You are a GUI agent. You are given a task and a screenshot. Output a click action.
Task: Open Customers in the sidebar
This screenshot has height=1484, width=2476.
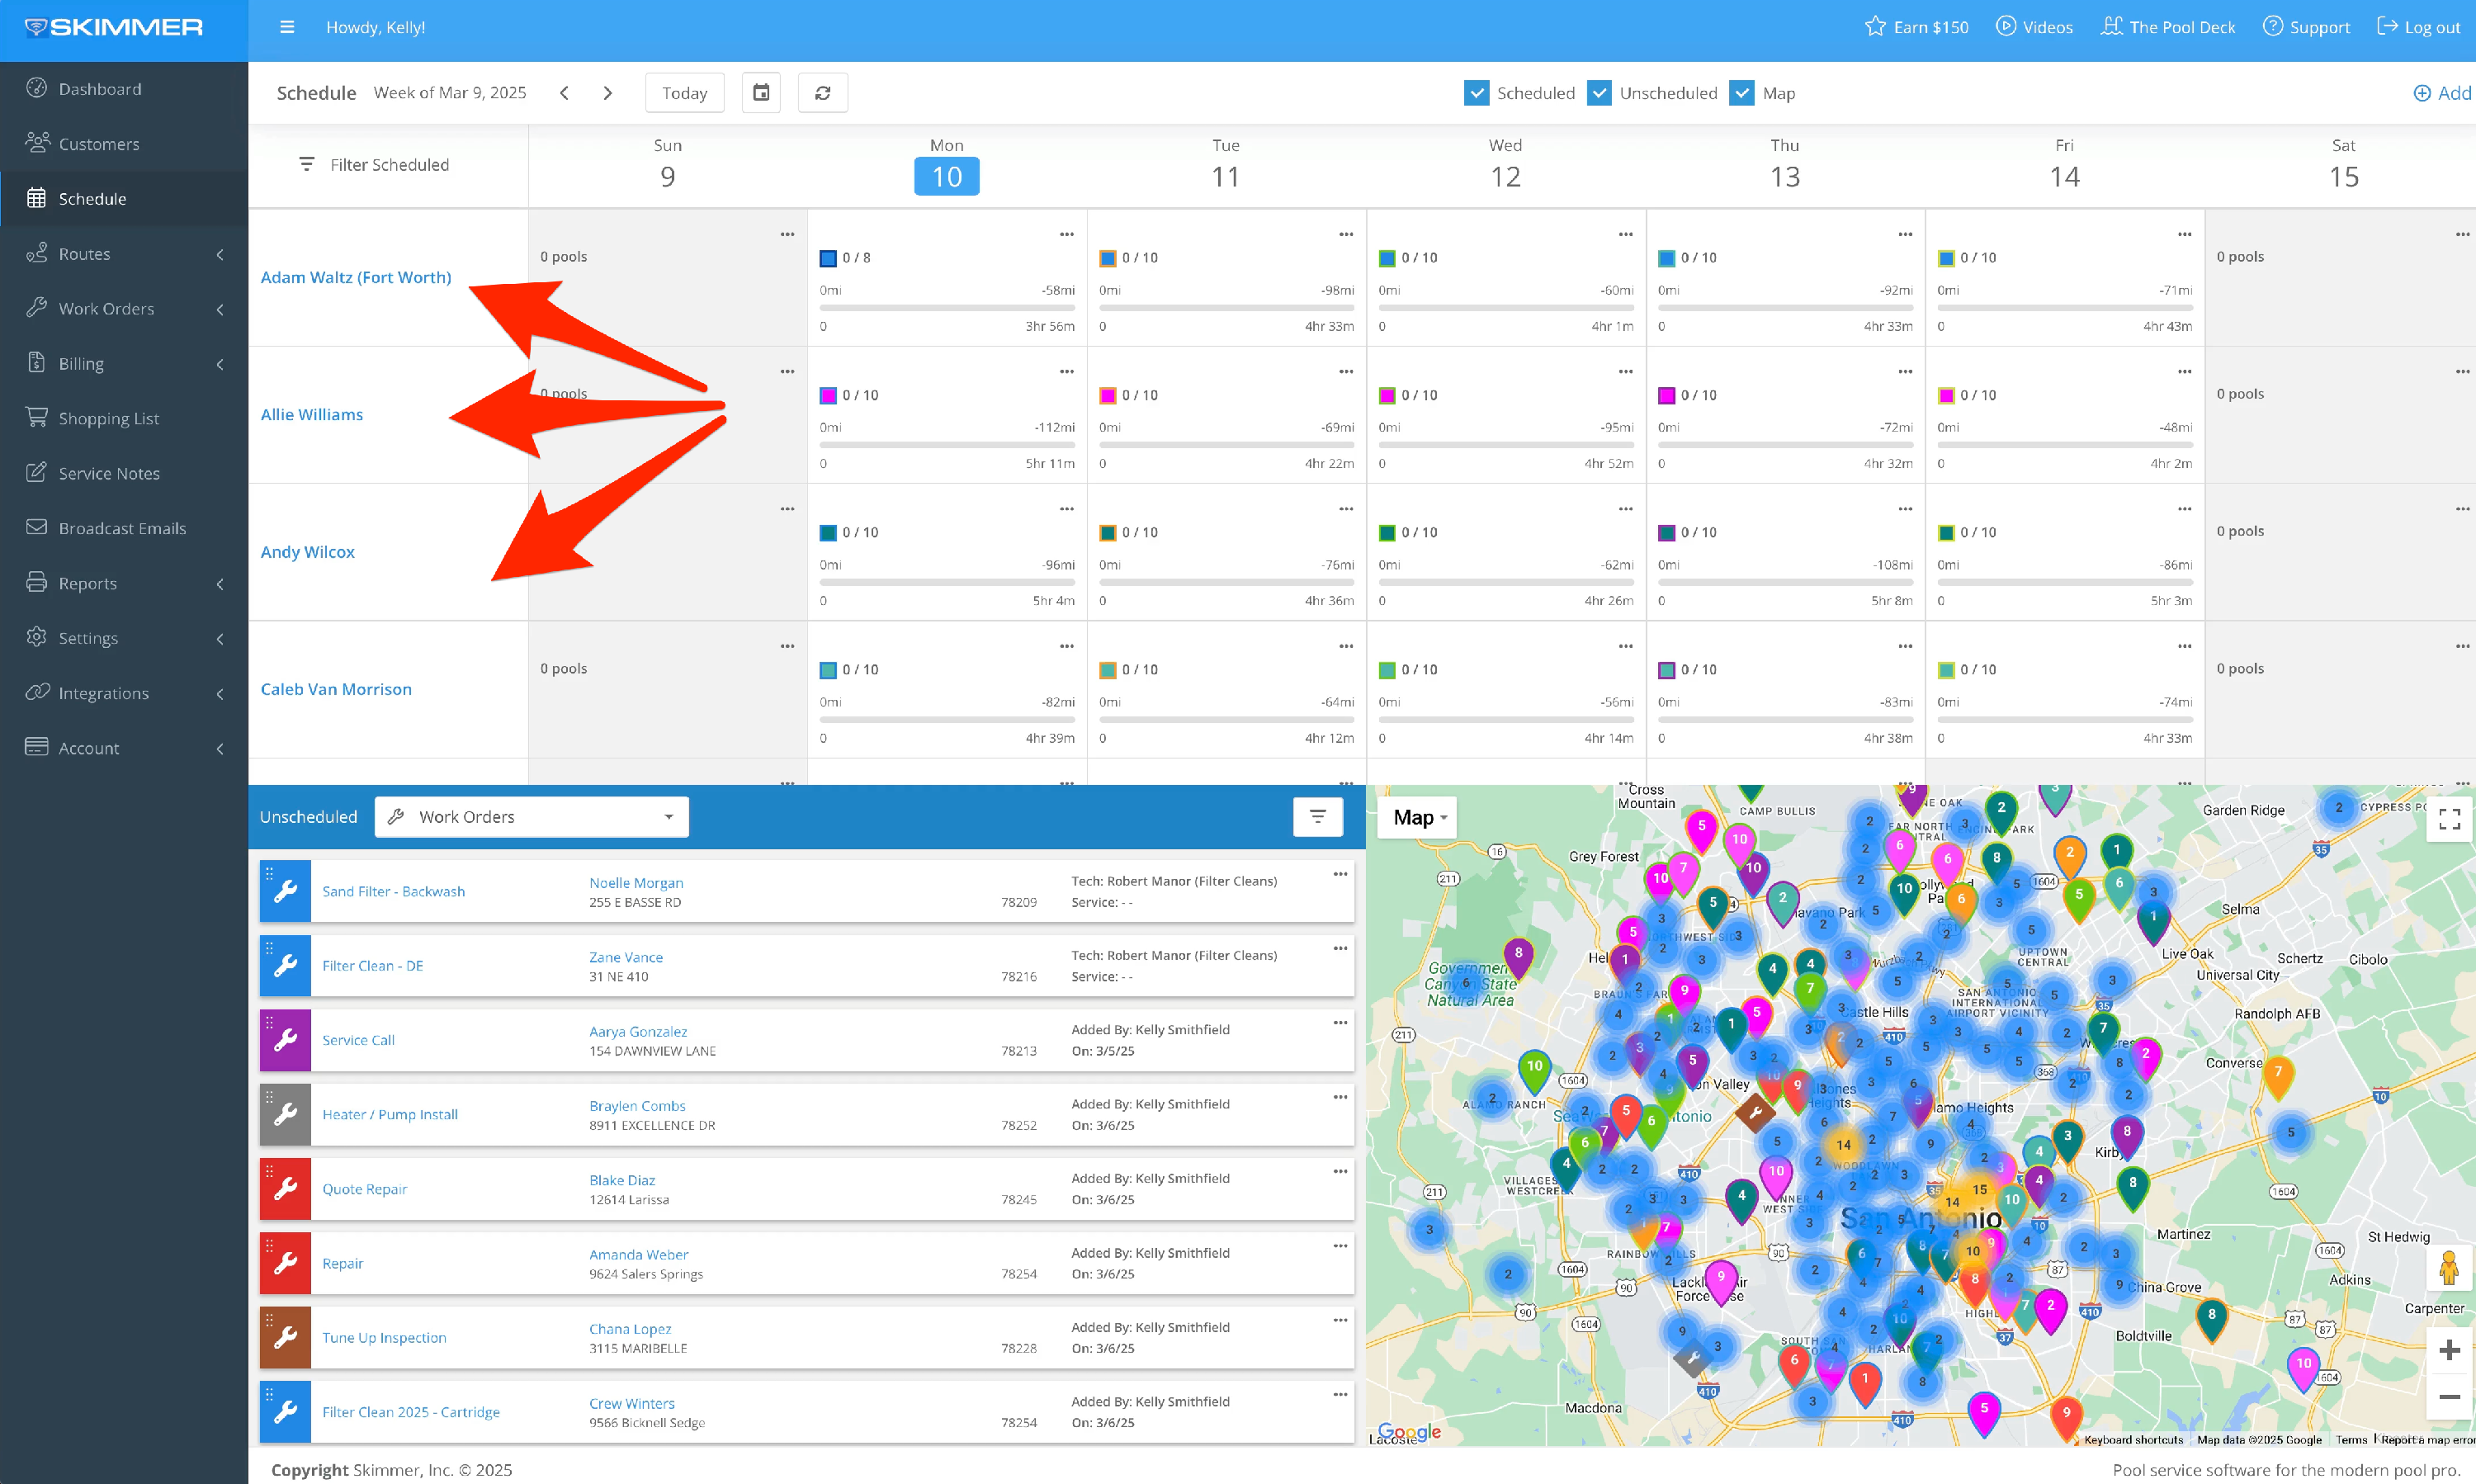click(99, 144)
